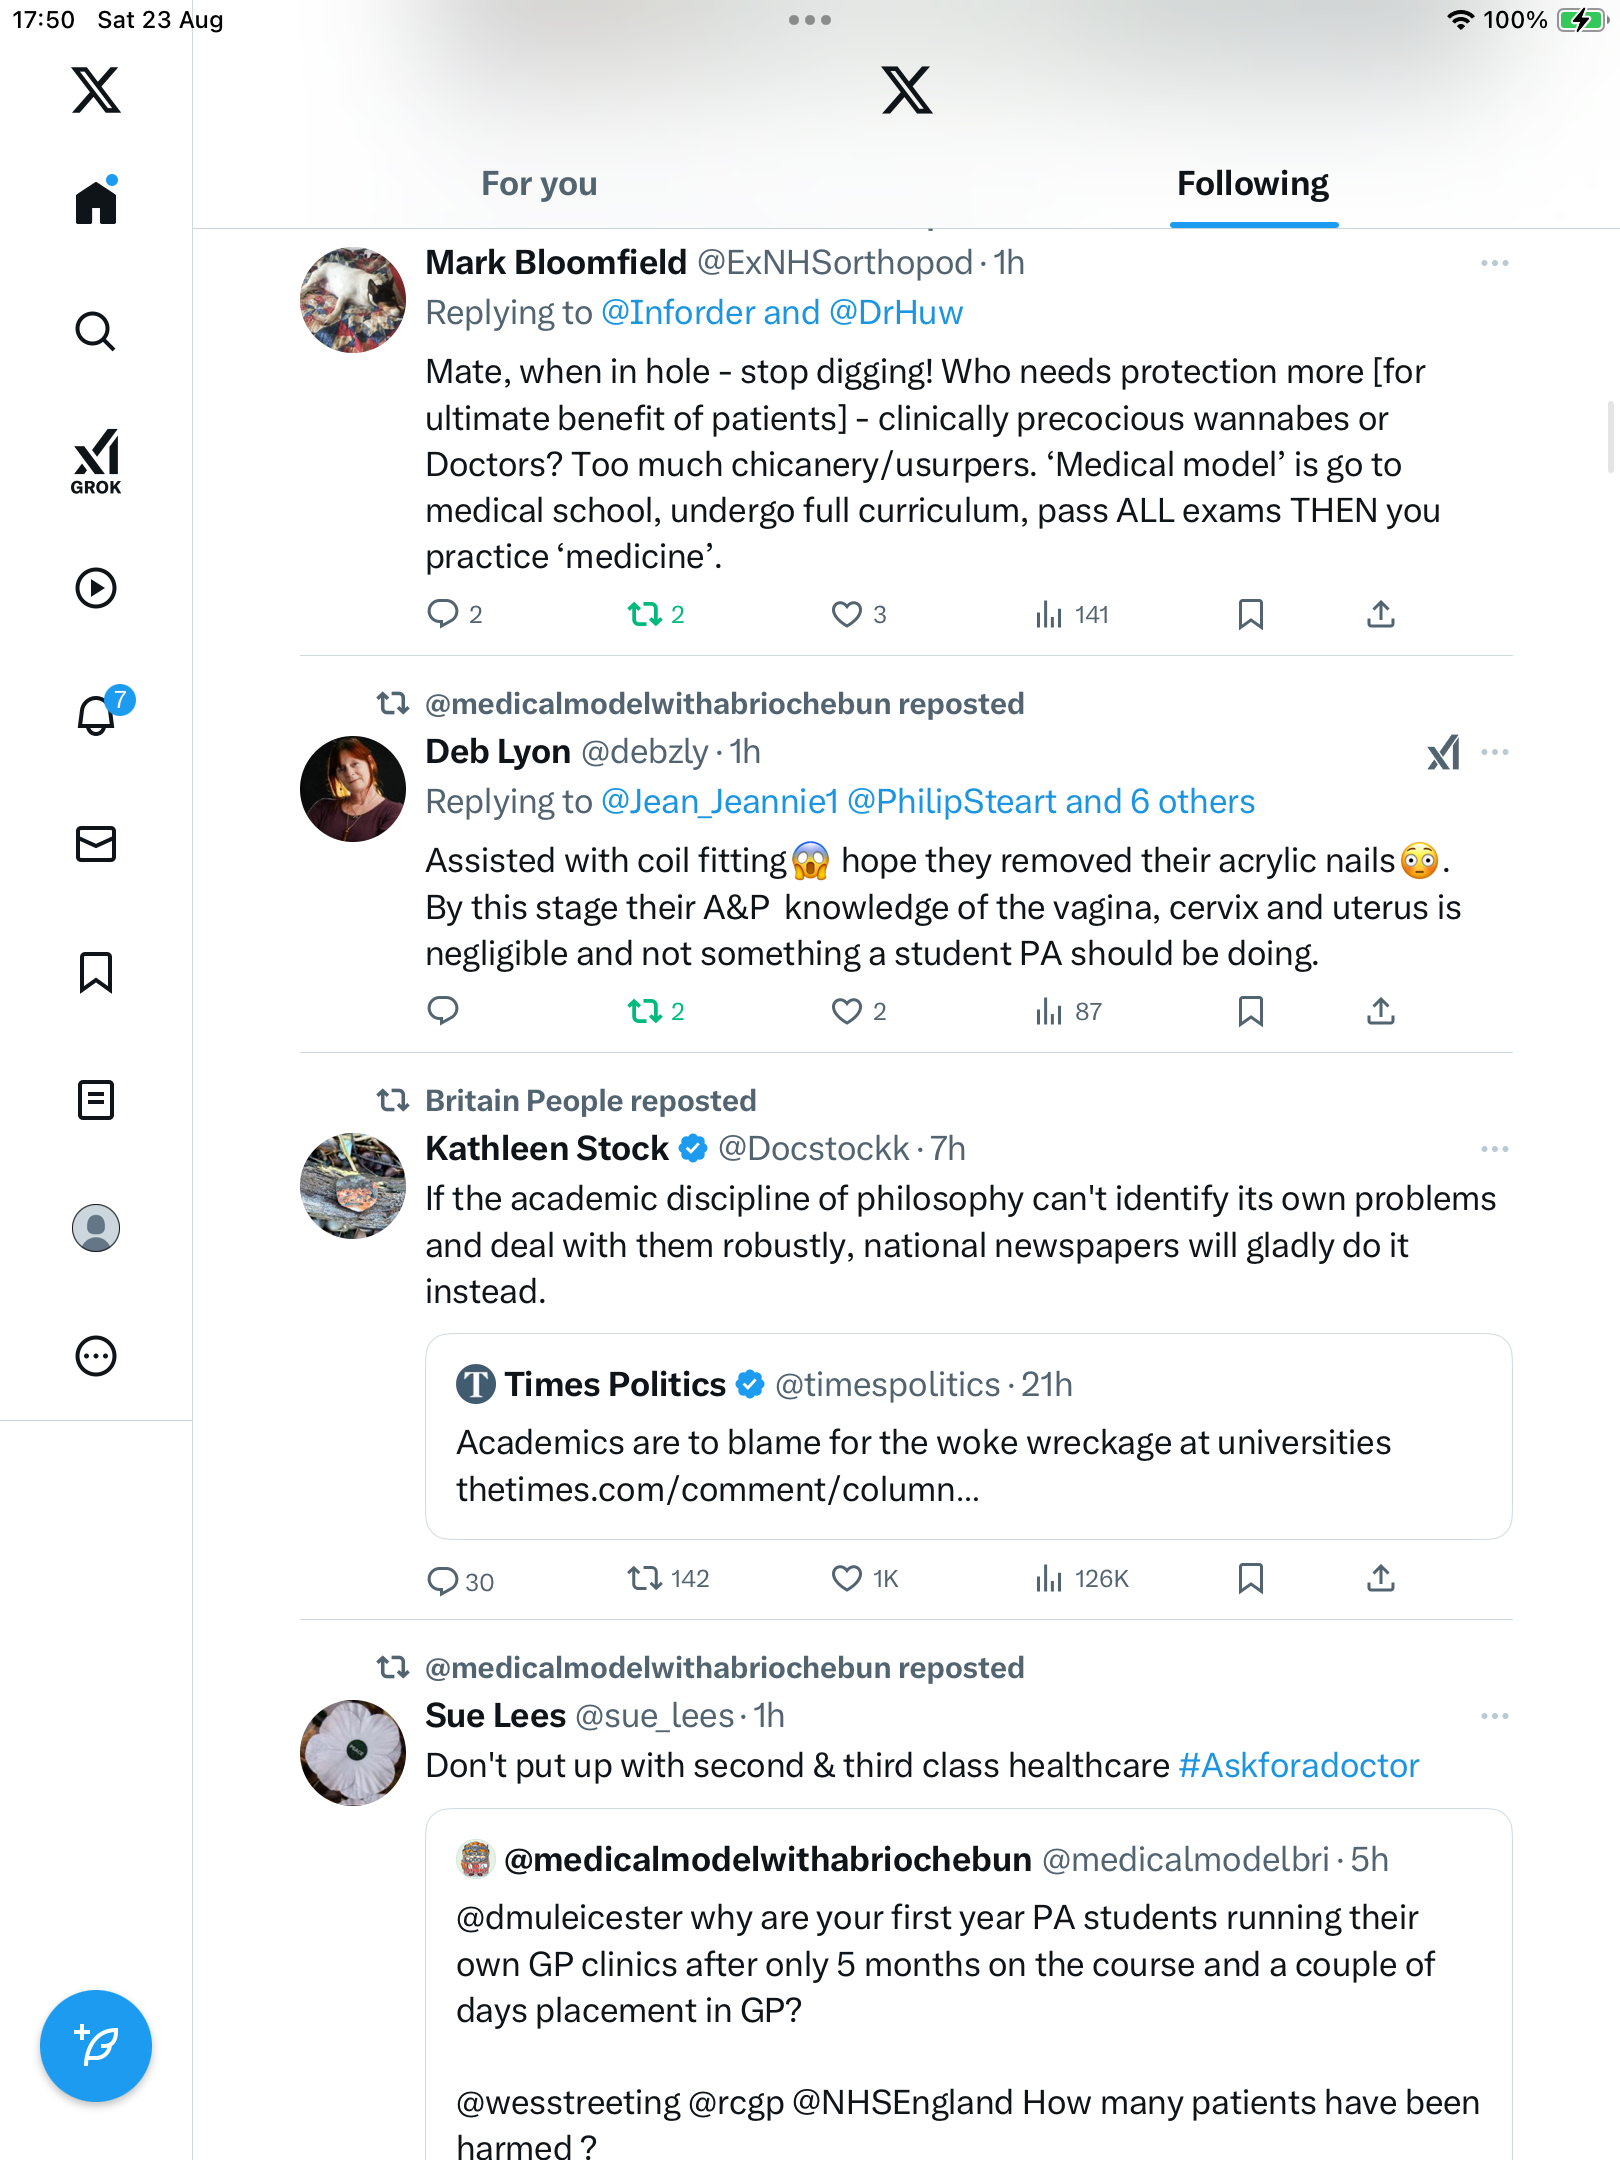Open the video tab play icon
1620x2160 pixels.
coord(96,588)
